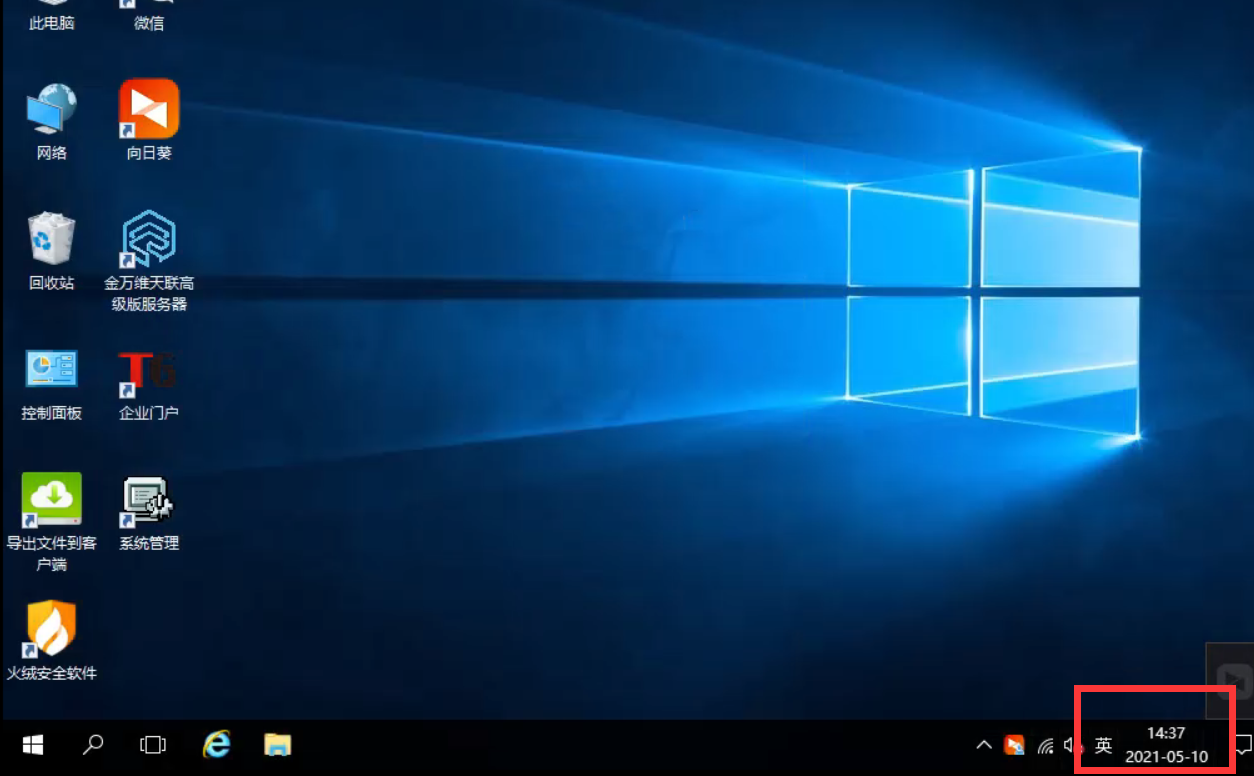Select the 火绒安全软件 shortcut
1254x776 pixels.
point(51,641)
